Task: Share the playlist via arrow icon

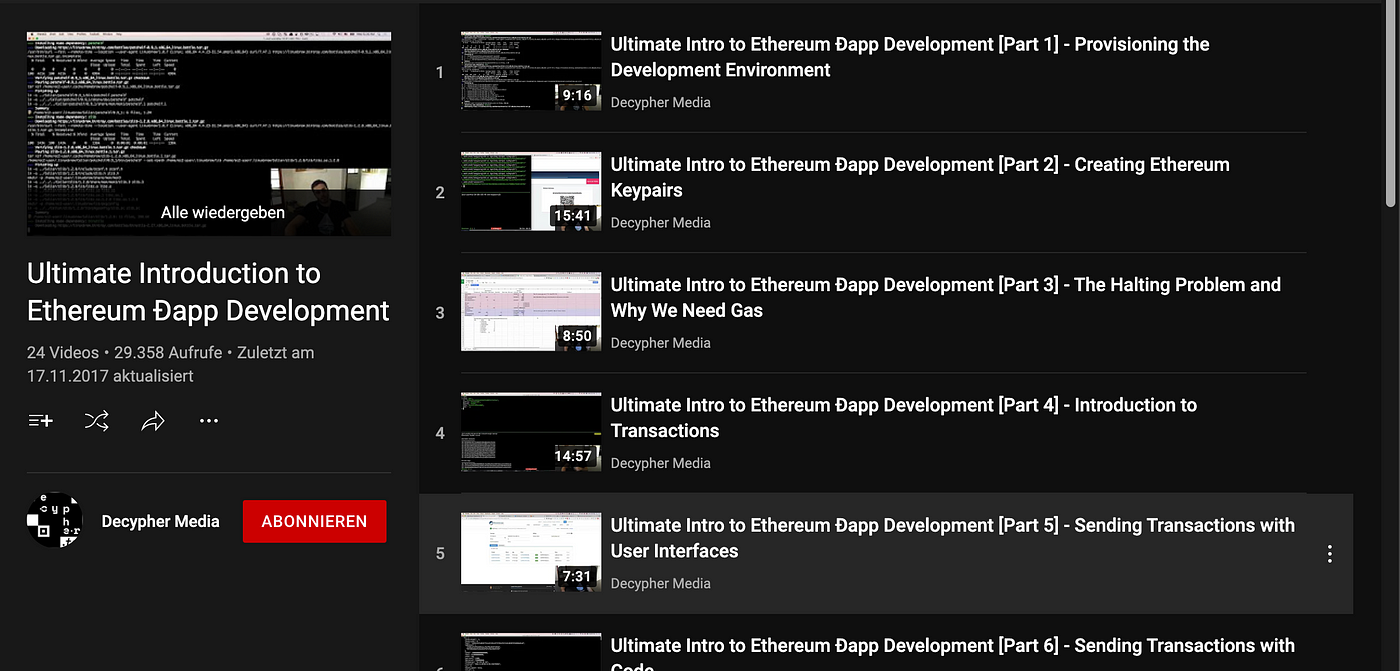Action: pyautogui.click(x=153, y=421)
